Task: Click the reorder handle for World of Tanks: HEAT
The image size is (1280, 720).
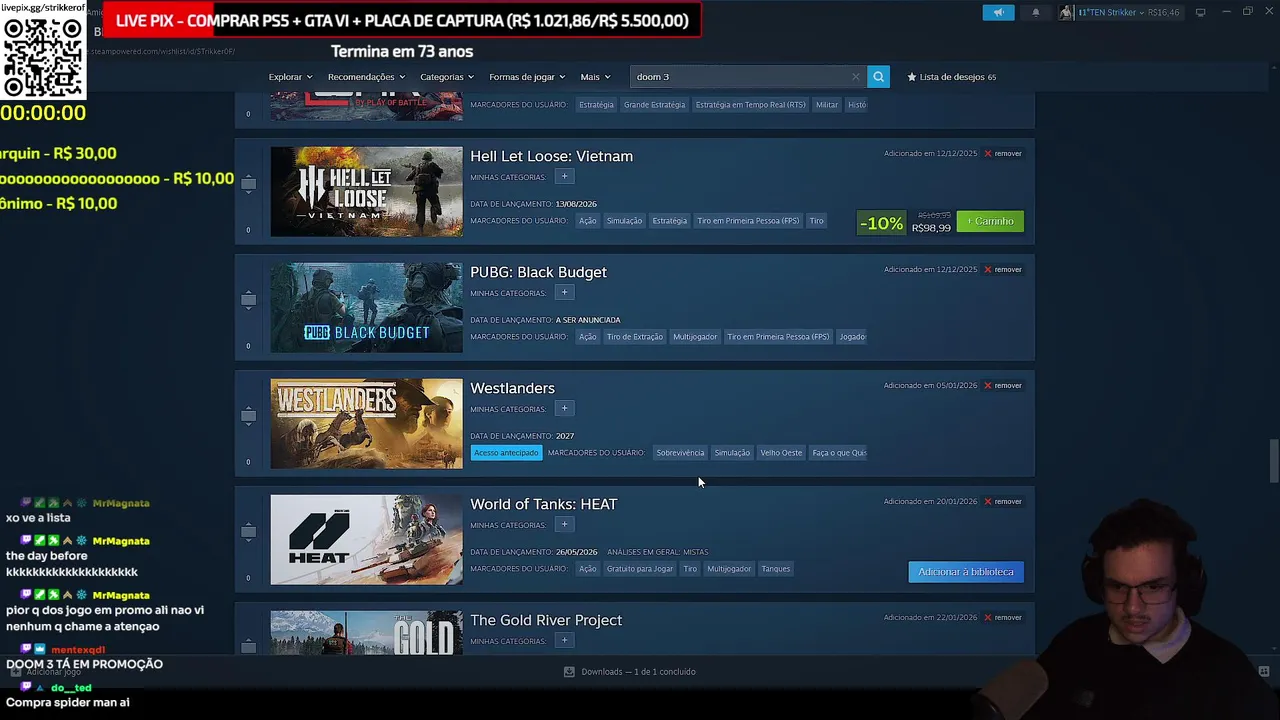Action: [x=248, y=532]
